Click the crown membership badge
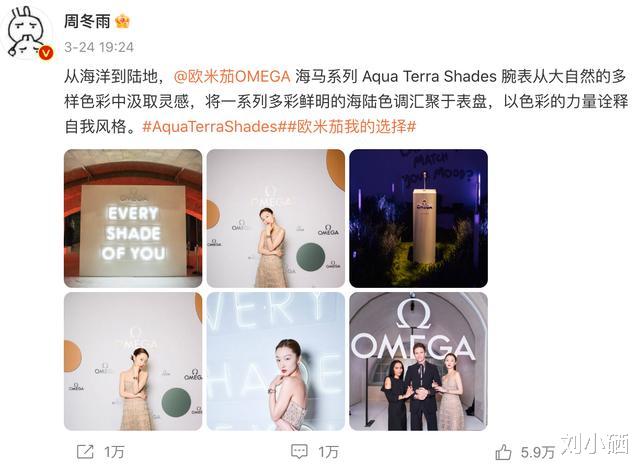 [x=122, y=21]
